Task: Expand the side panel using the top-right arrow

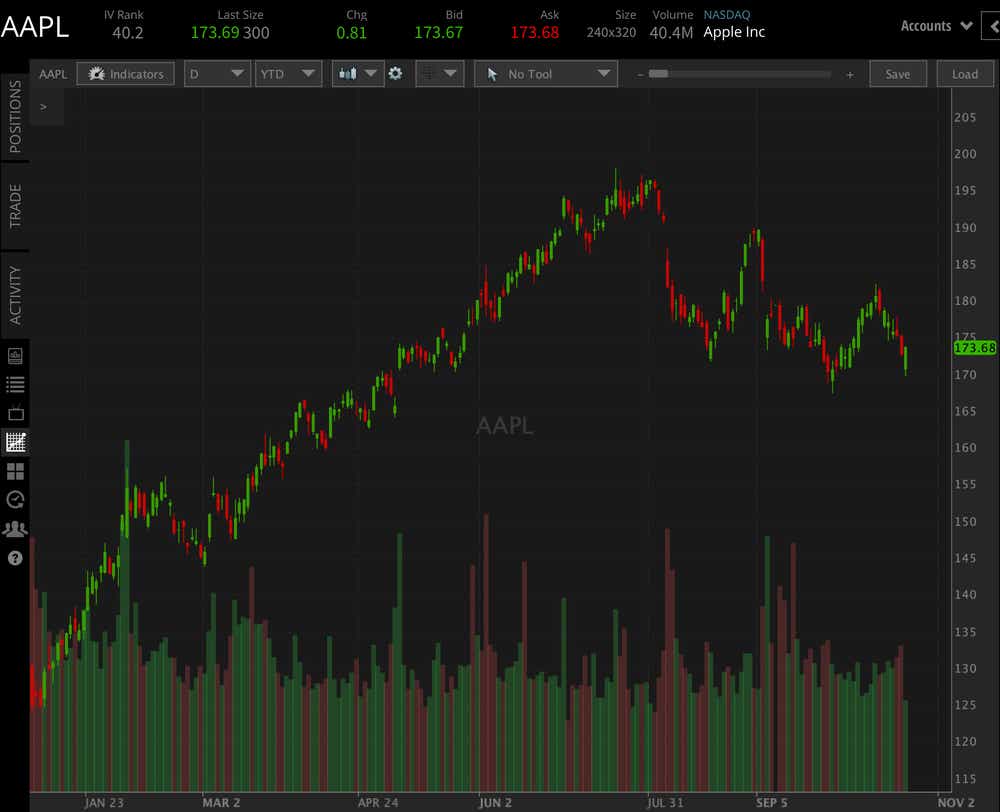Action: coord(992,27)
